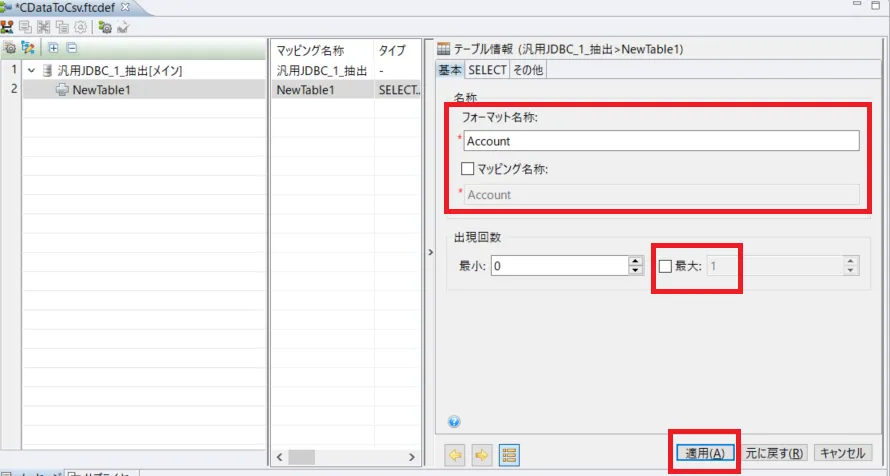The image size is (890, 476).
Task: Enable the マッピング名称 checkbox
Action: pos(467,169)
